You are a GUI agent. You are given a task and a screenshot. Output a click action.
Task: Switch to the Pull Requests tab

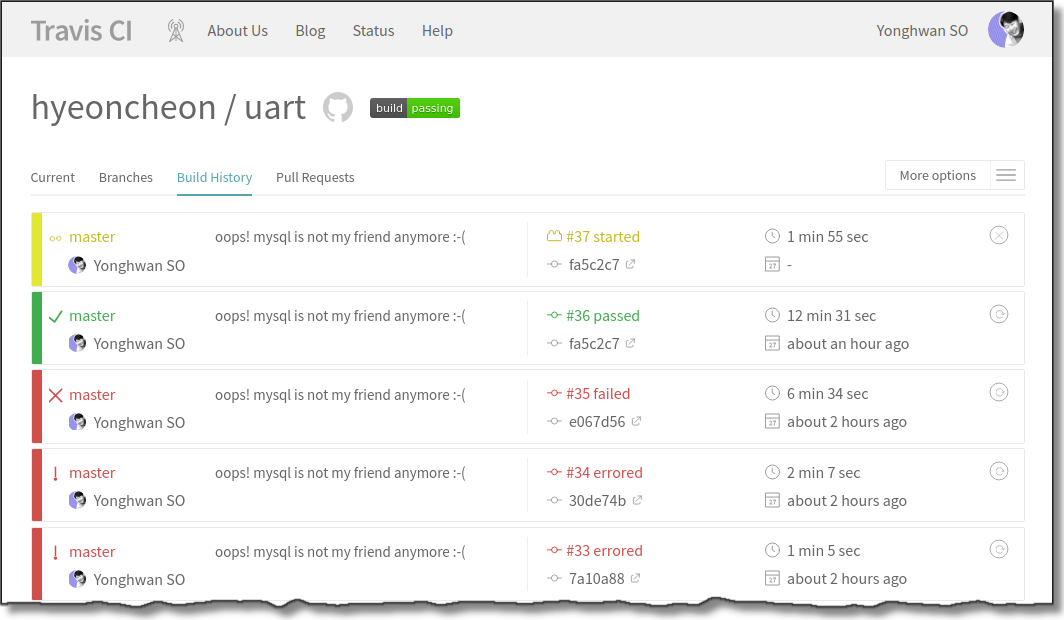315,178
